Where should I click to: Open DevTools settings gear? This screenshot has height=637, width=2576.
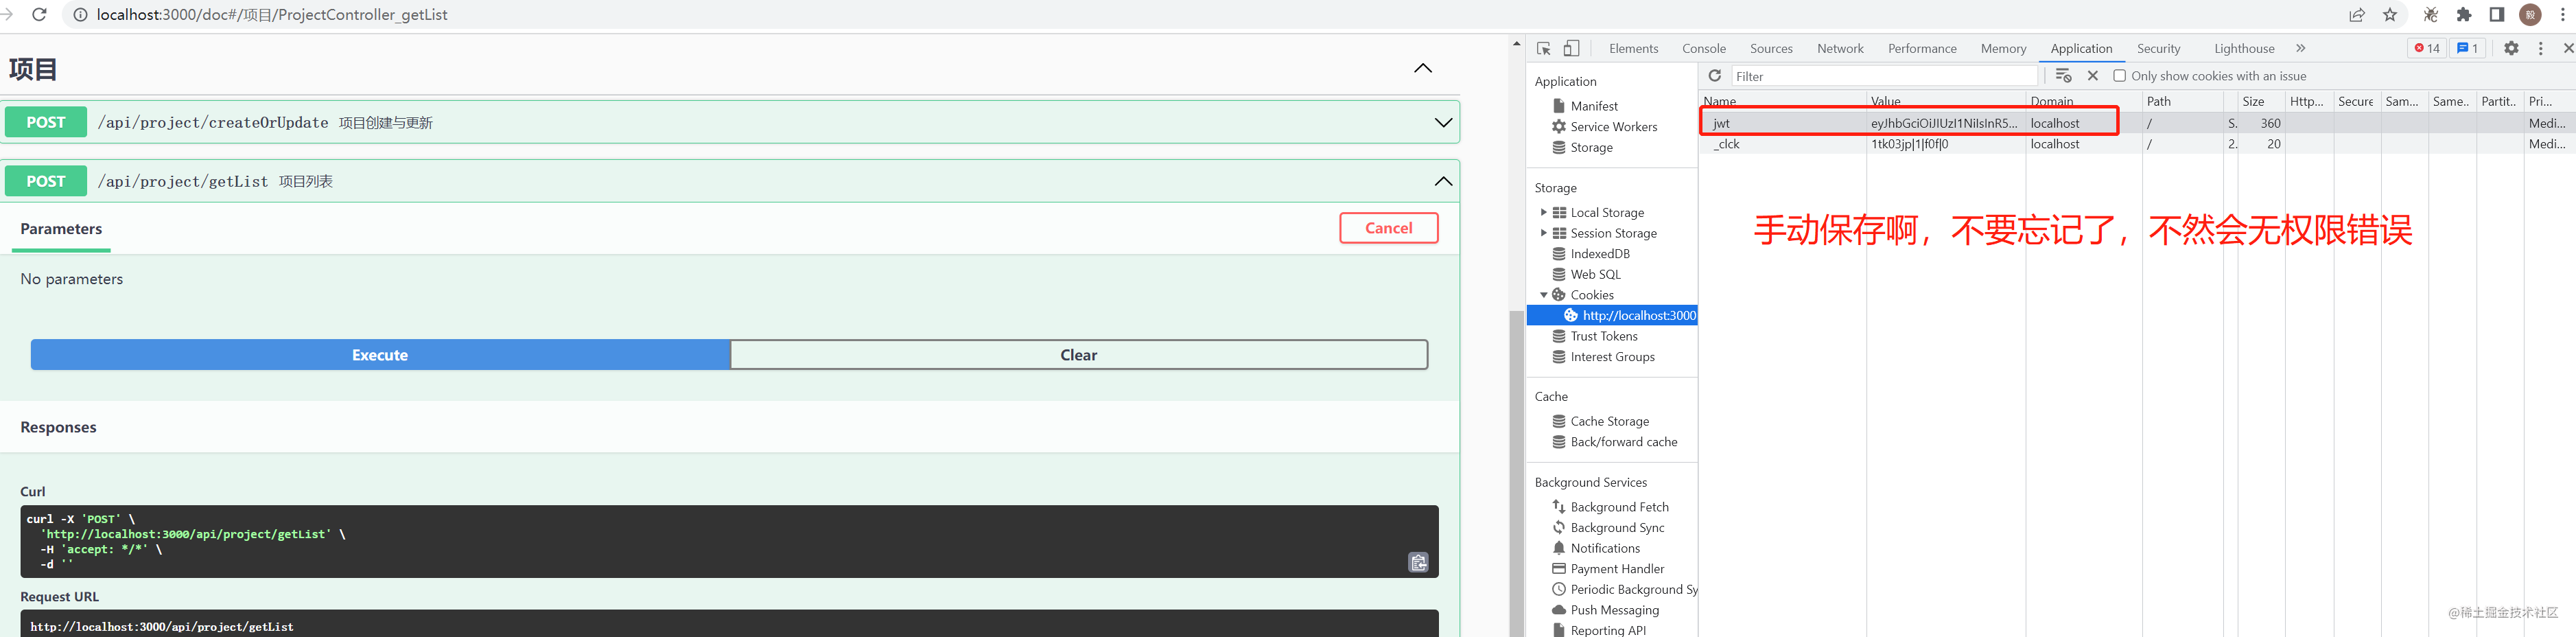click(x=2511, y=48)
